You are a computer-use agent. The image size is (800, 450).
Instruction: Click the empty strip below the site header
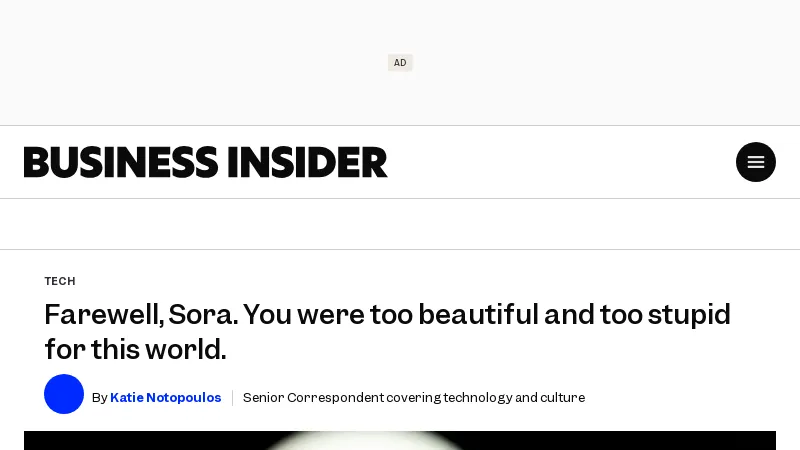tap(400, 224)
